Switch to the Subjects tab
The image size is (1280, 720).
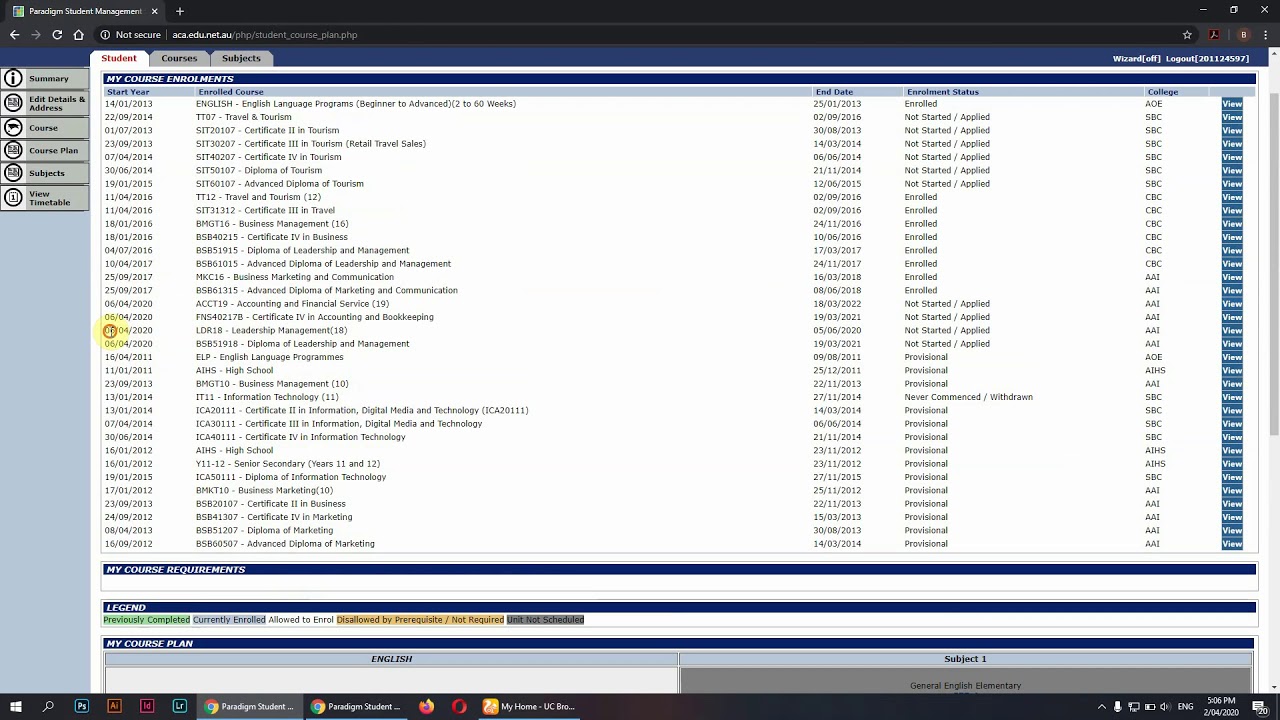point(241,58)
